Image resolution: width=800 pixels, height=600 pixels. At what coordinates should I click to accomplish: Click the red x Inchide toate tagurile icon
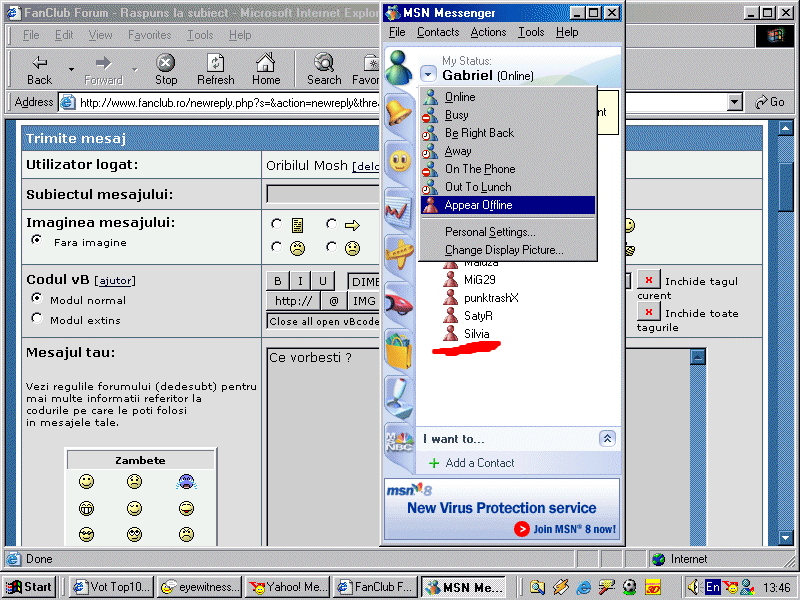[648, 312]
